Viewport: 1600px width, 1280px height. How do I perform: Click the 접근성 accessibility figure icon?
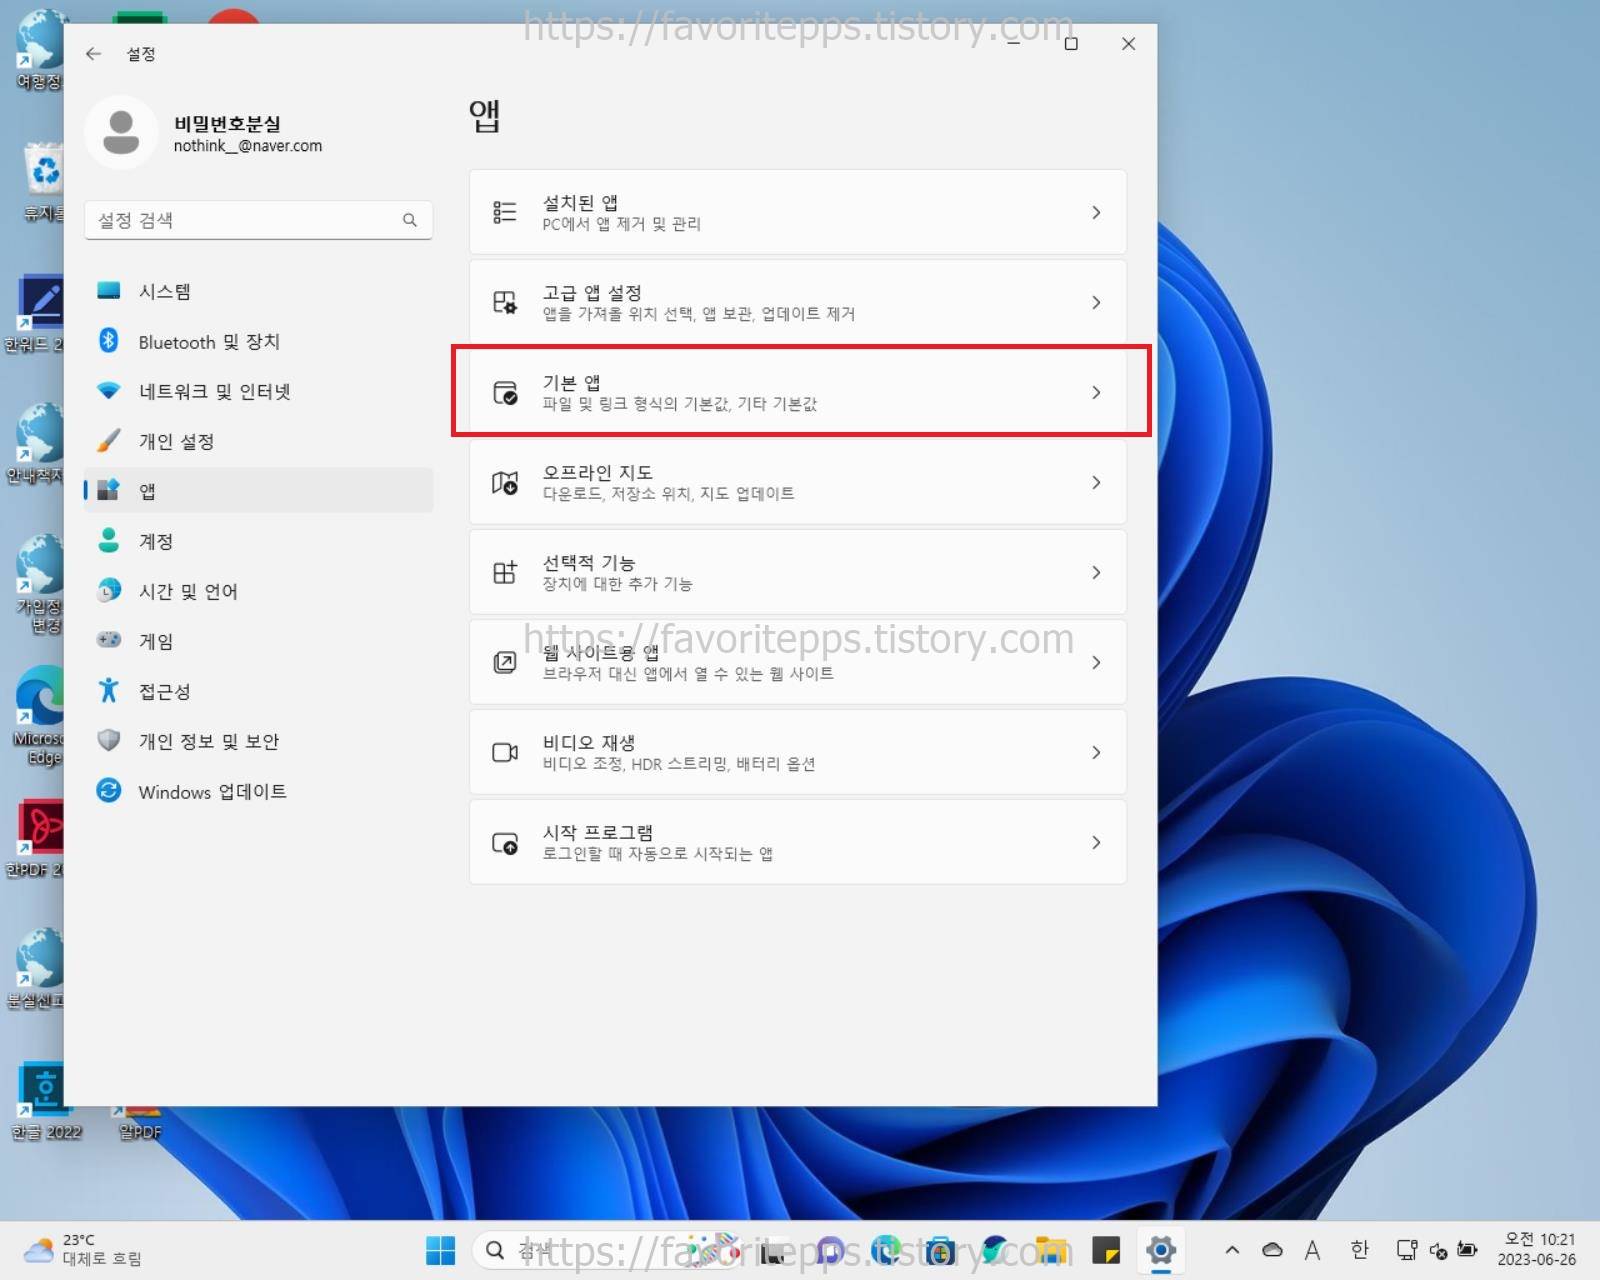(x=109, y=690)
